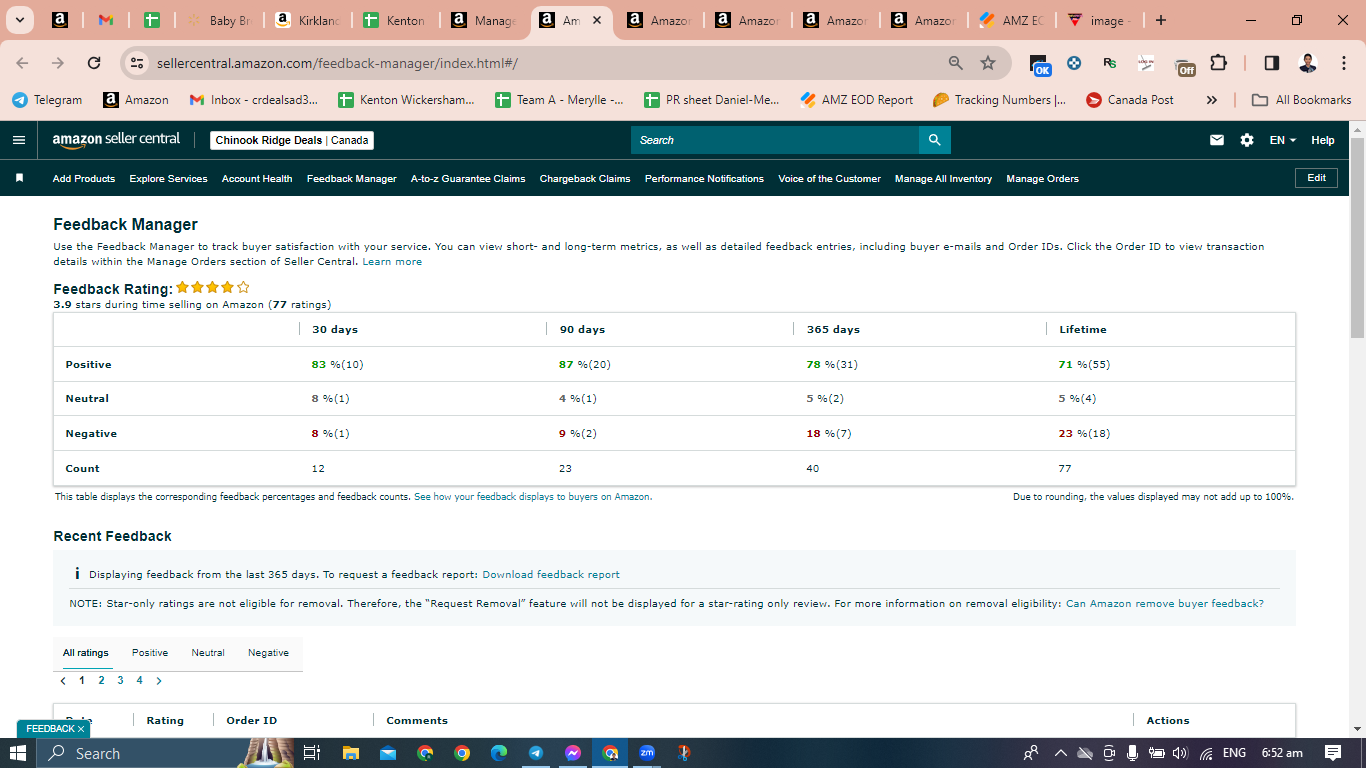Click the browser address bar URL
The image size is (1366, 768).
point(337,63)
